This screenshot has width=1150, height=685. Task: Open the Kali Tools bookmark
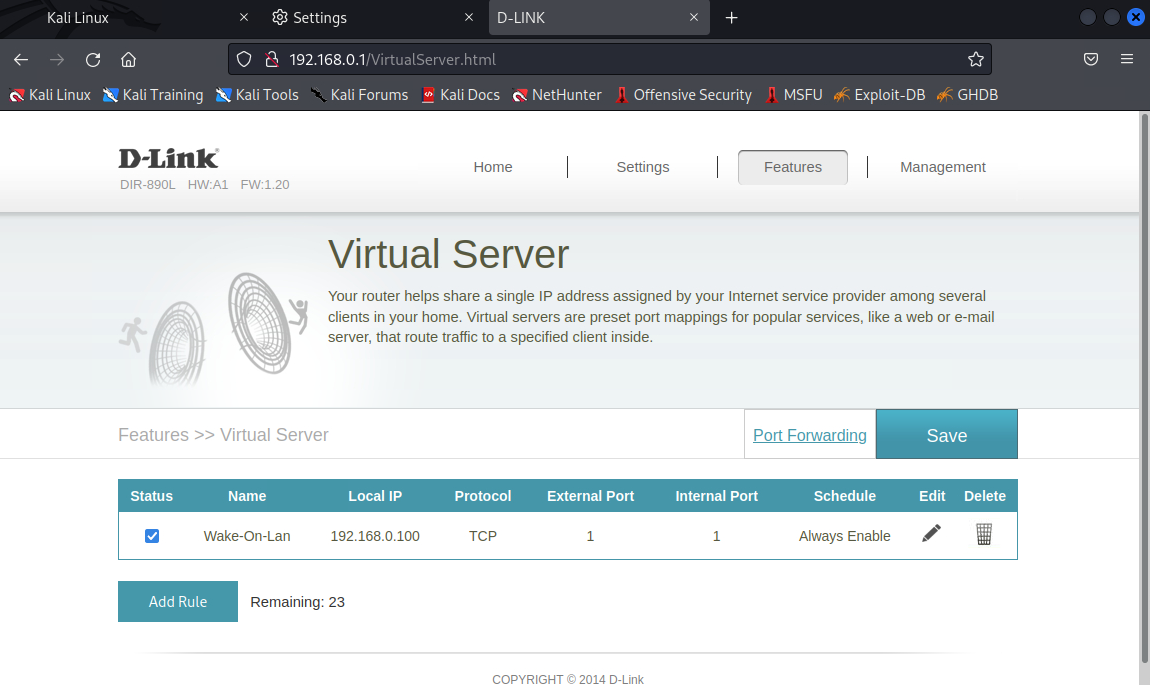coord(257,95)
